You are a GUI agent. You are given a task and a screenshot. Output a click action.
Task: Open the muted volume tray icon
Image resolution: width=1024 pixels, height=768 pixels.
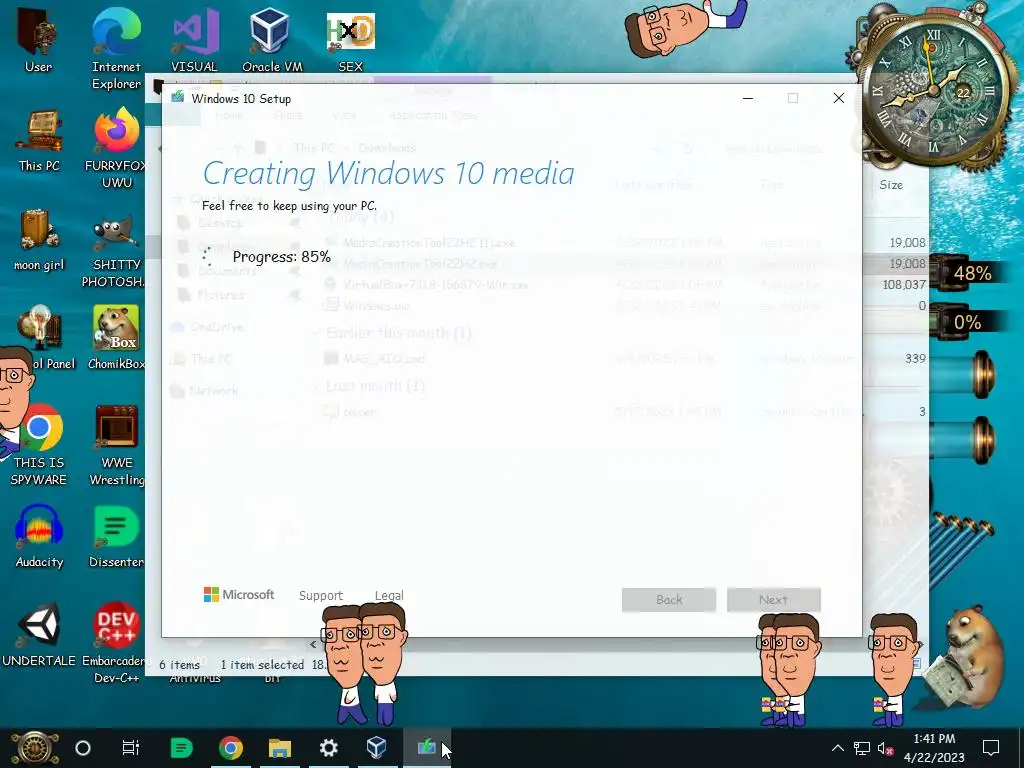pyautogui.click(x=886, y=748)
